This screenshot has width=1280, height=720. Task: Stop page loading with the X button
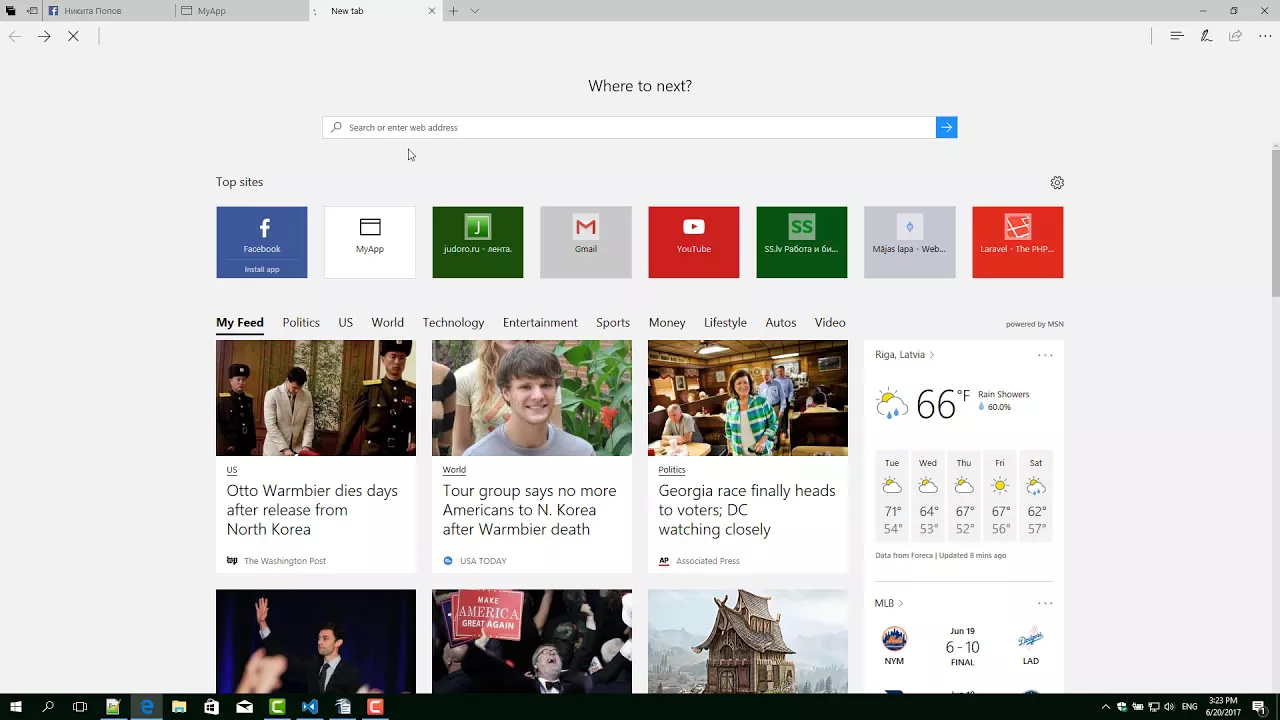coord(73,36)
